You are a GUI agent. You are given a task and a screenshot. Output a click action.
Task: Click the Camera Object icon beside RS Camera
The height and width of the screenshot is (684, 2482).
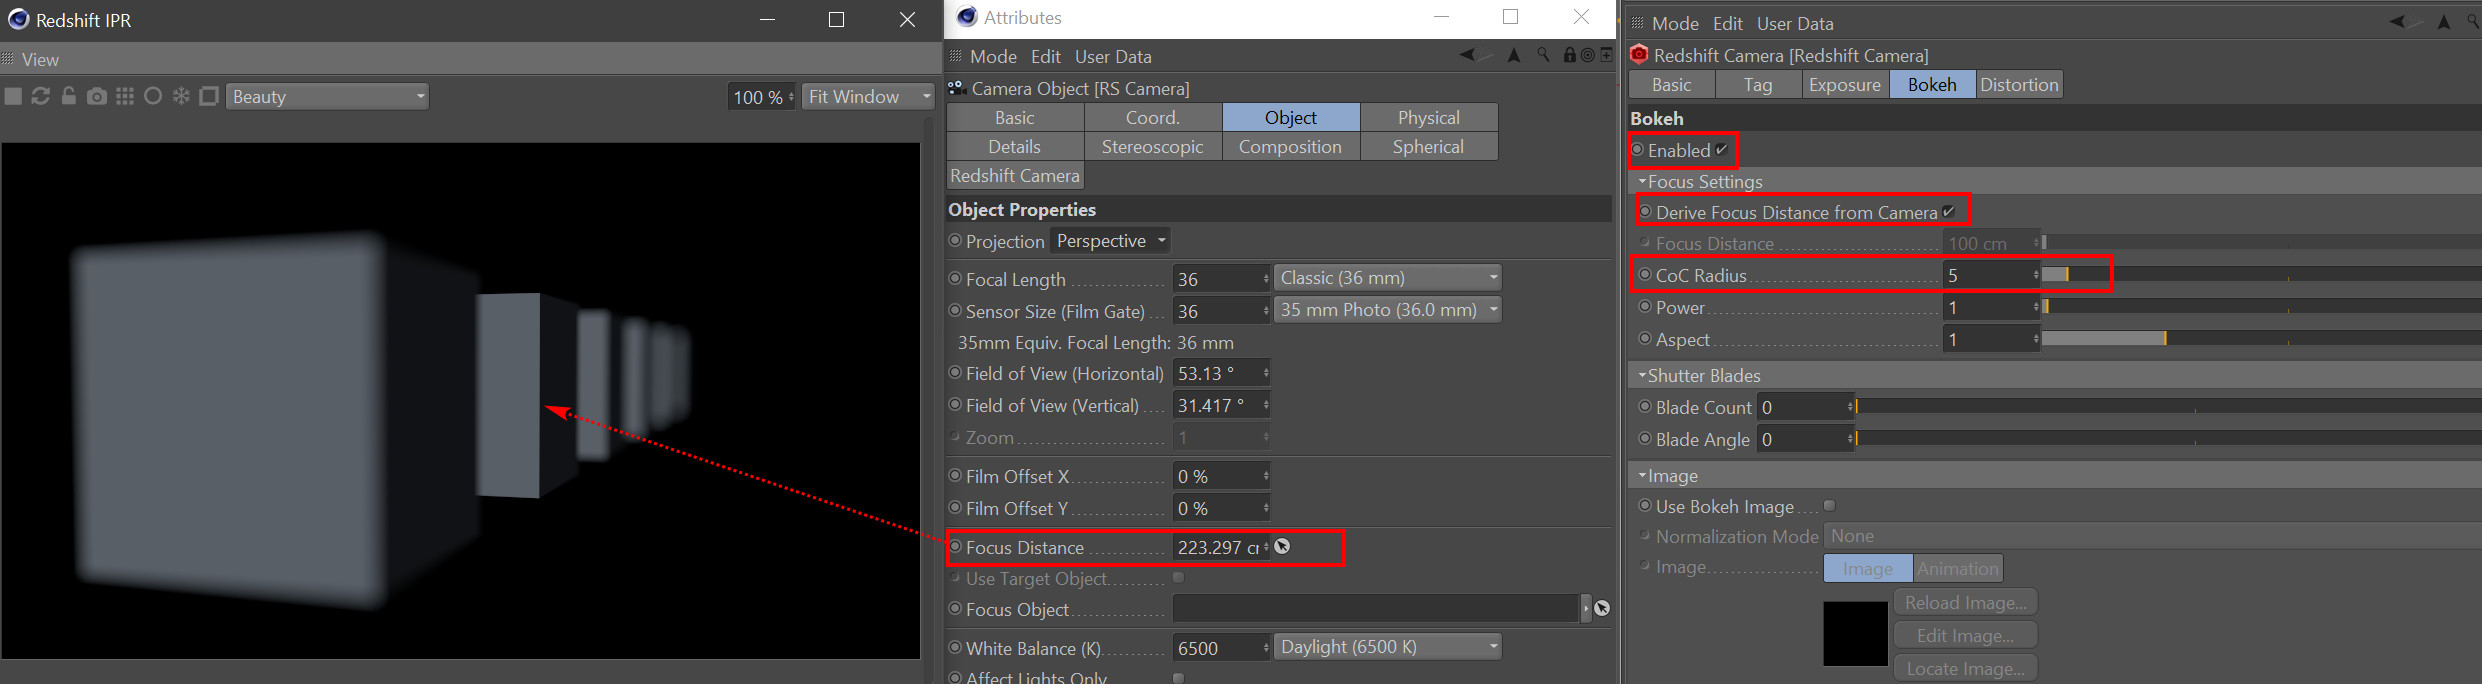tap(957, 88)
